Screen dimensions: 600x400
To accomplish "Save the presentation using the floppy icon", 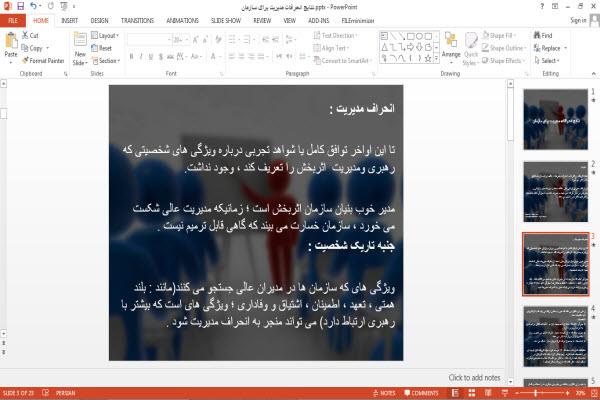I will 21,6.
